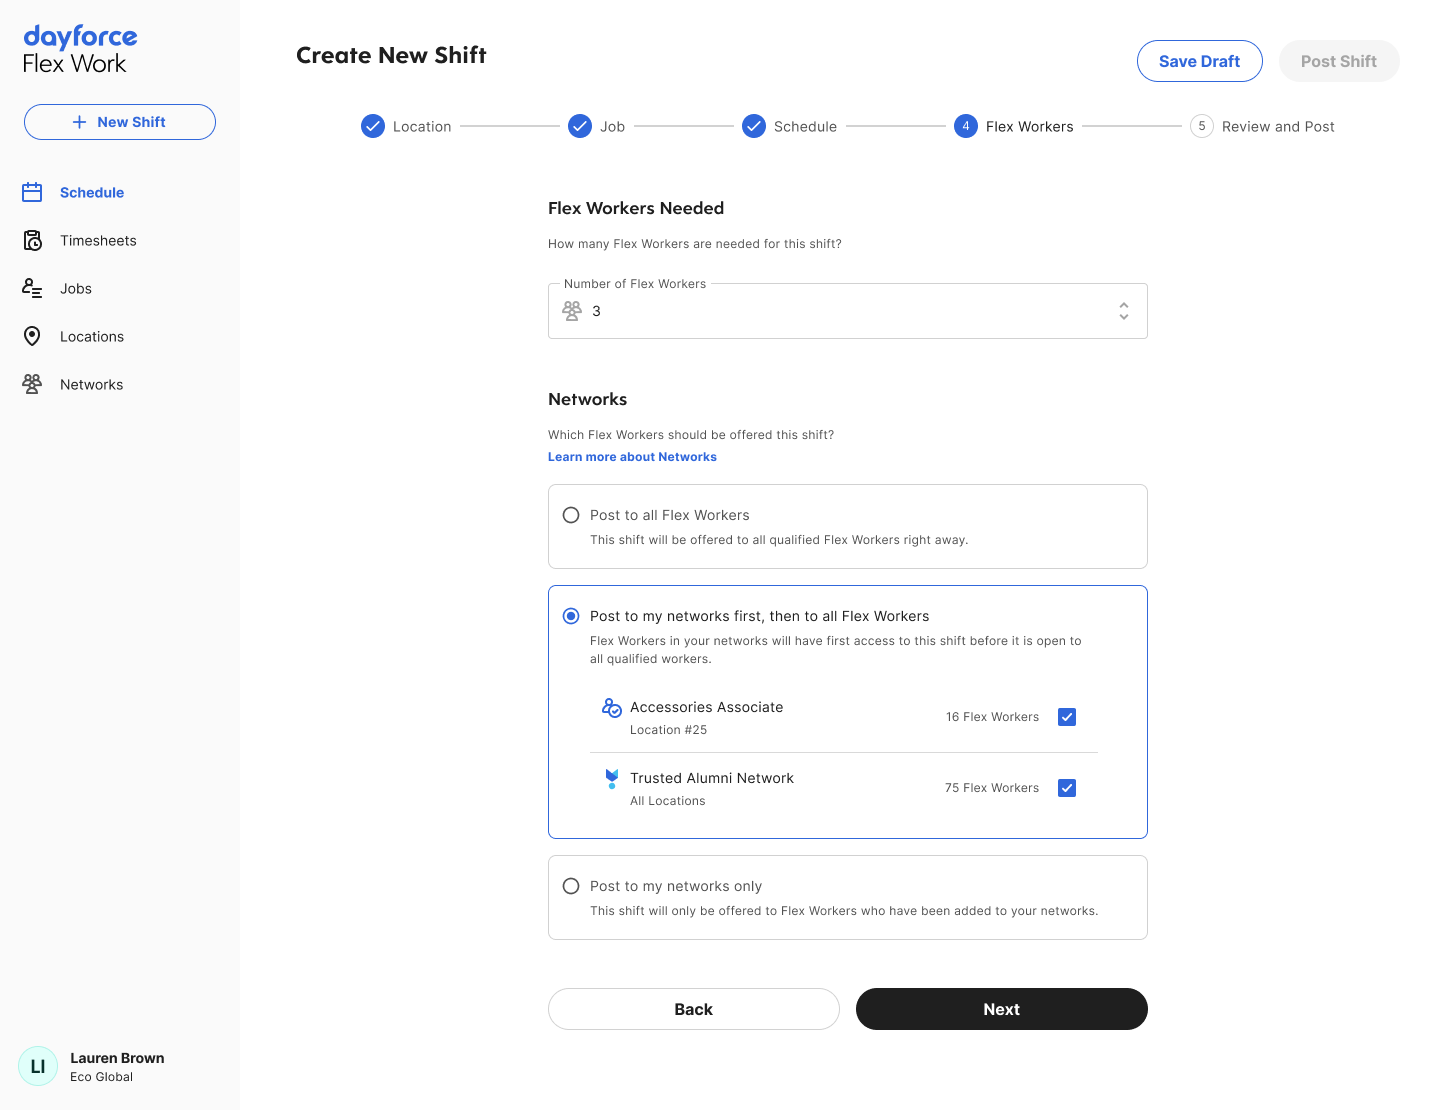Click the Timesheets clipboard icon

[32, 240]
